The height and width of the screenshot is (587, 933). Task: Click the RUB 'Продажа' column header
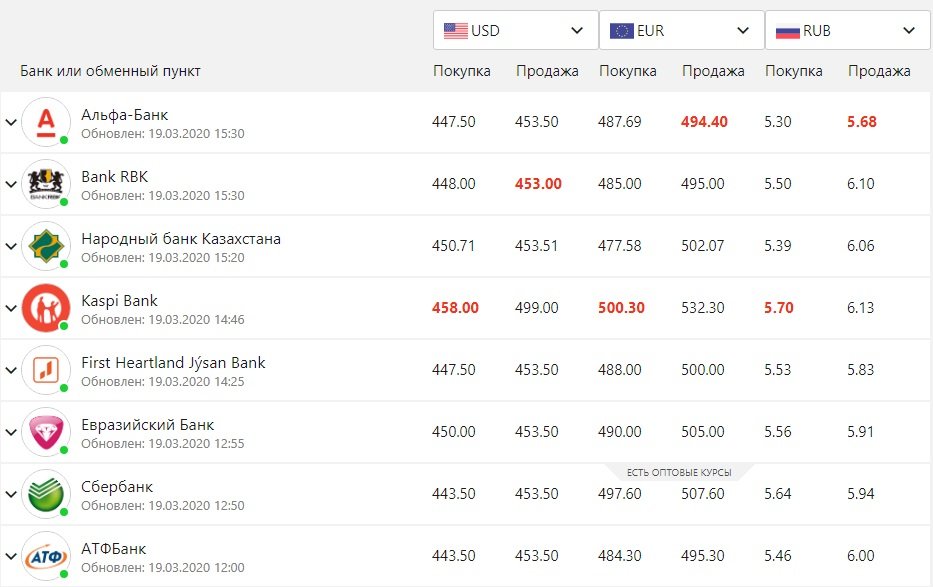pos(879,71)
